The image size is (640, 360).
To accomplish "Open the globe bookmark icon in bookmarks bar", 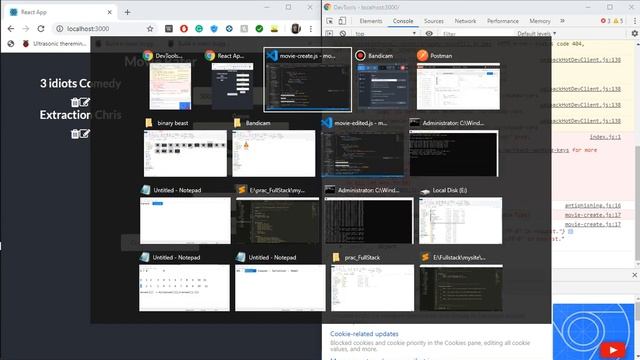I will 11,44.
